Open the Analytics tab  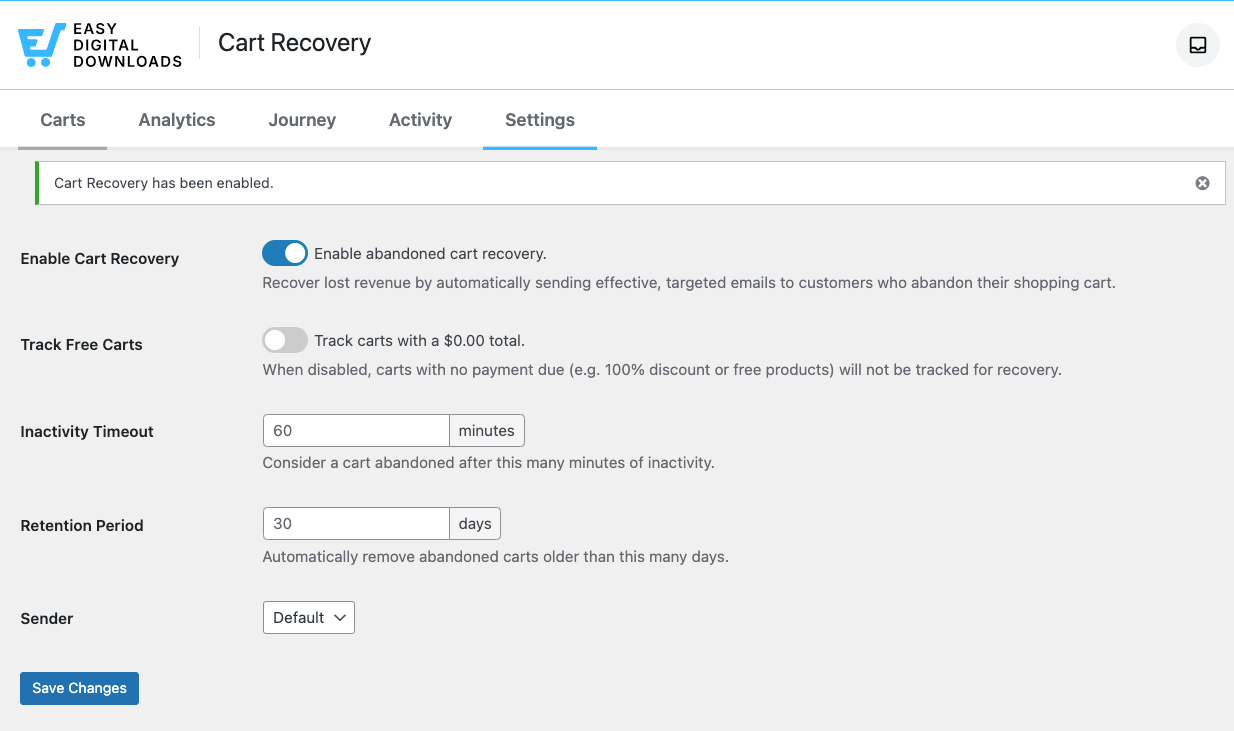pos(176,119)
